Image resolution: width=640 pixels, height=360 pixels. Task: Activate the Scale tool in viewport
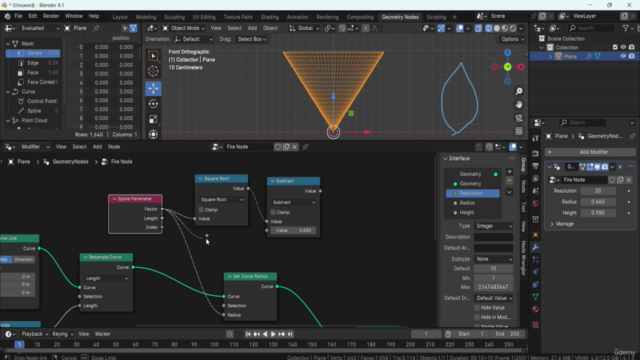[153, 119]
